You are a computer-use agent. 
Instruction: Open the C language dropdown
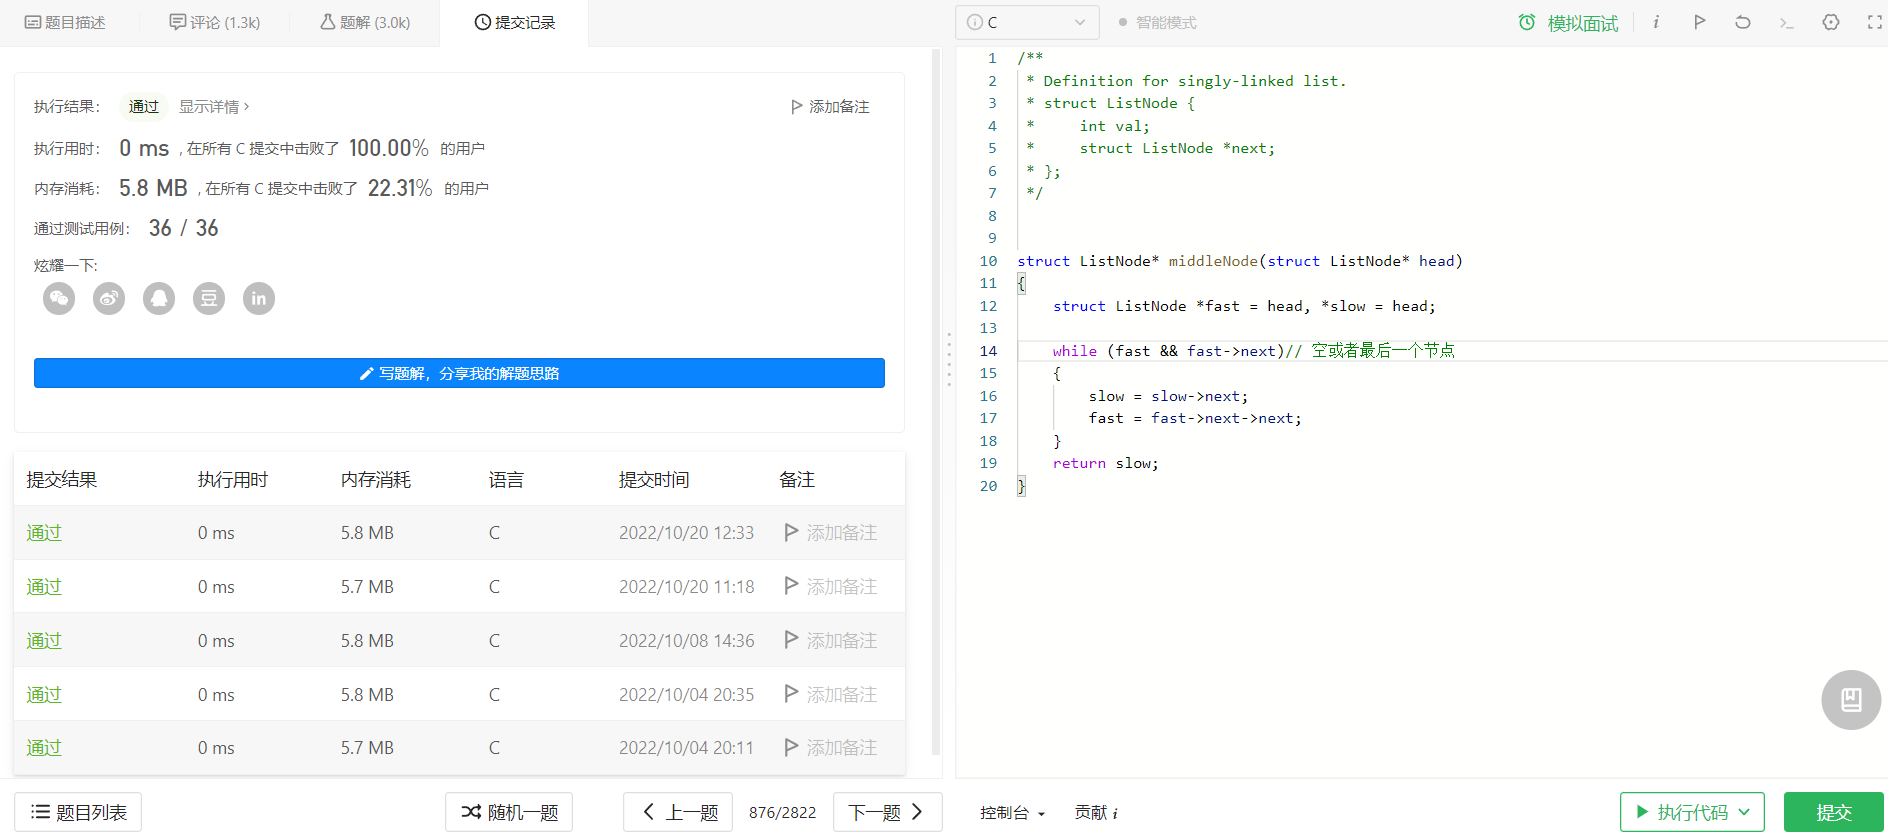click(1027, 22)
